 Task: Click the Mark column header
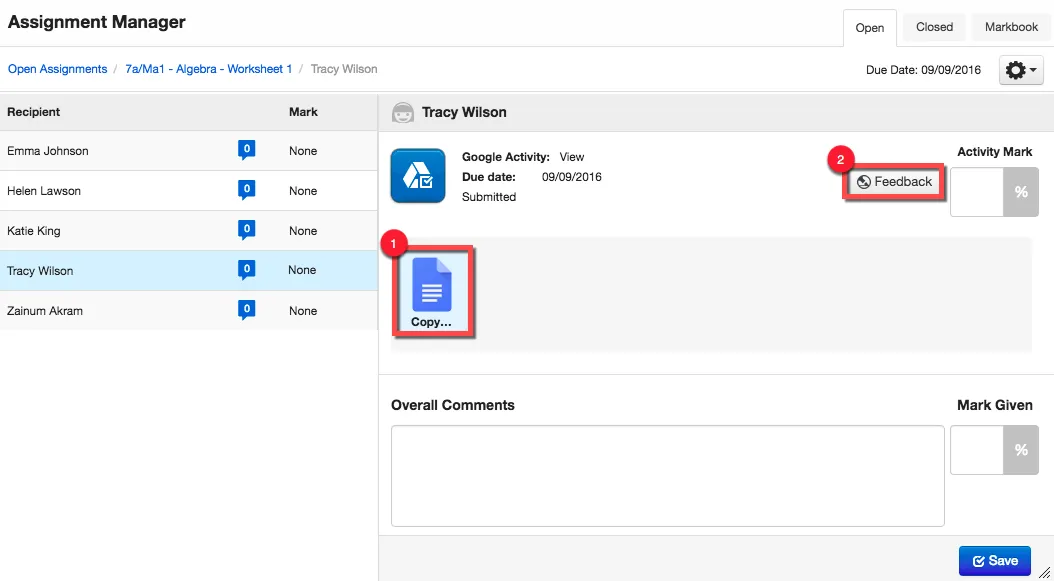pyautogui.click(x=303, y=112)
